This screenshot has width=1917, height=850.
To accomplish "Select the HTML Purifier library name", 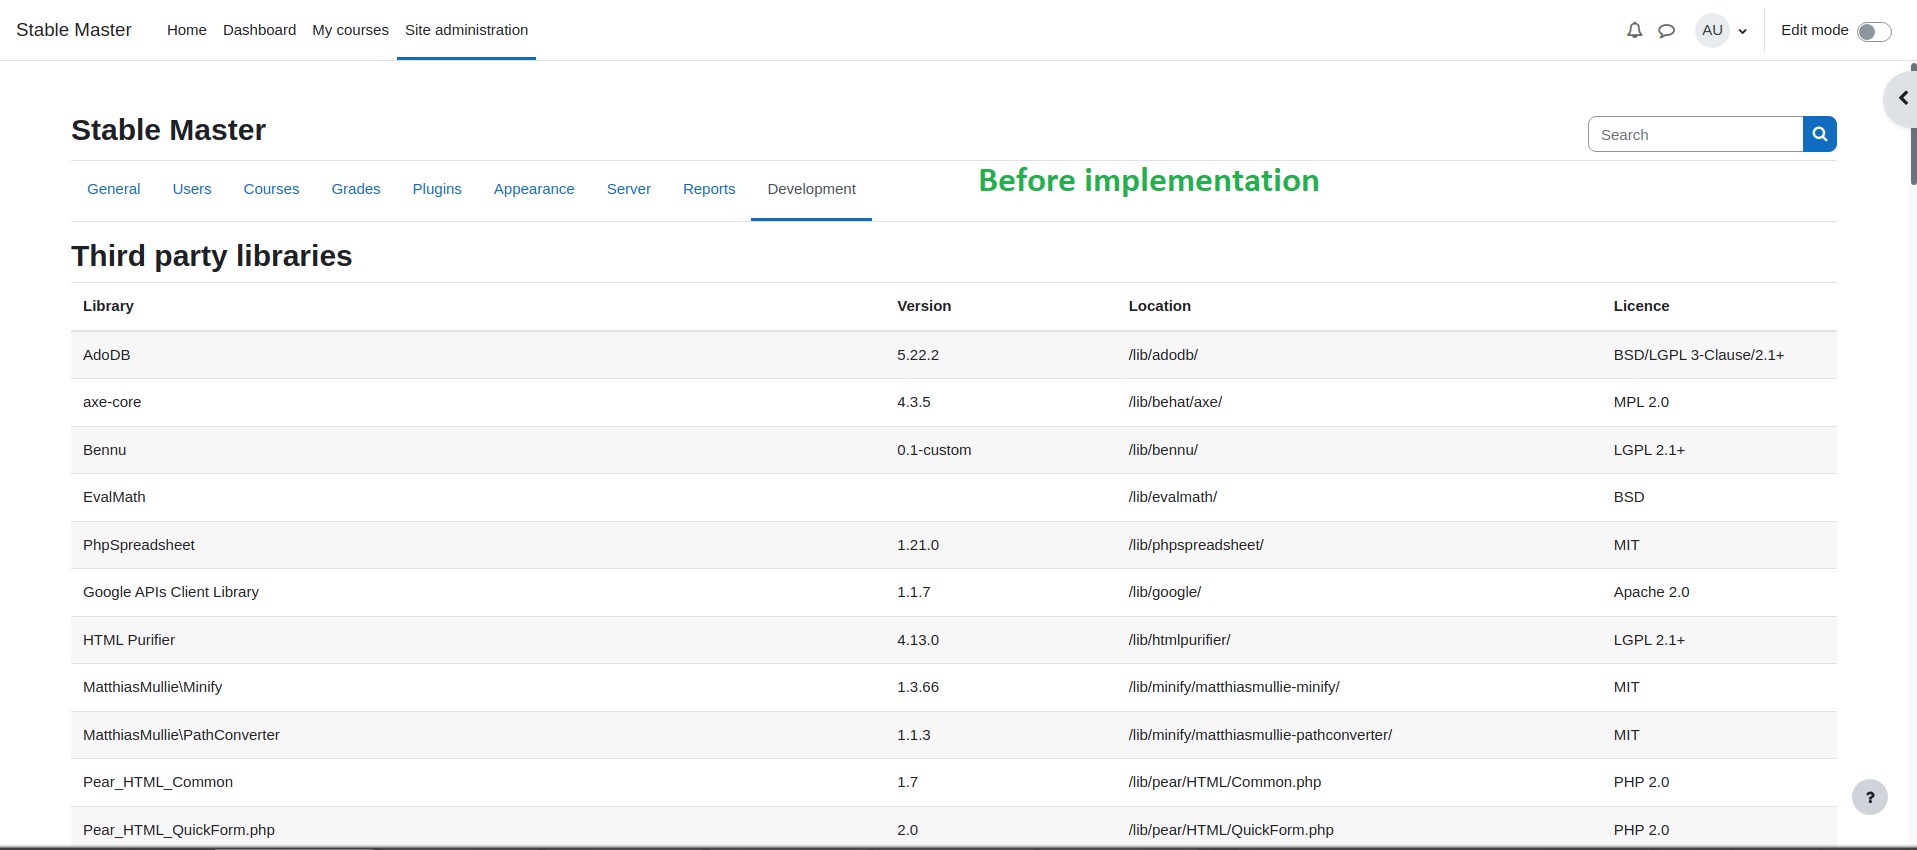I will 129,640.
